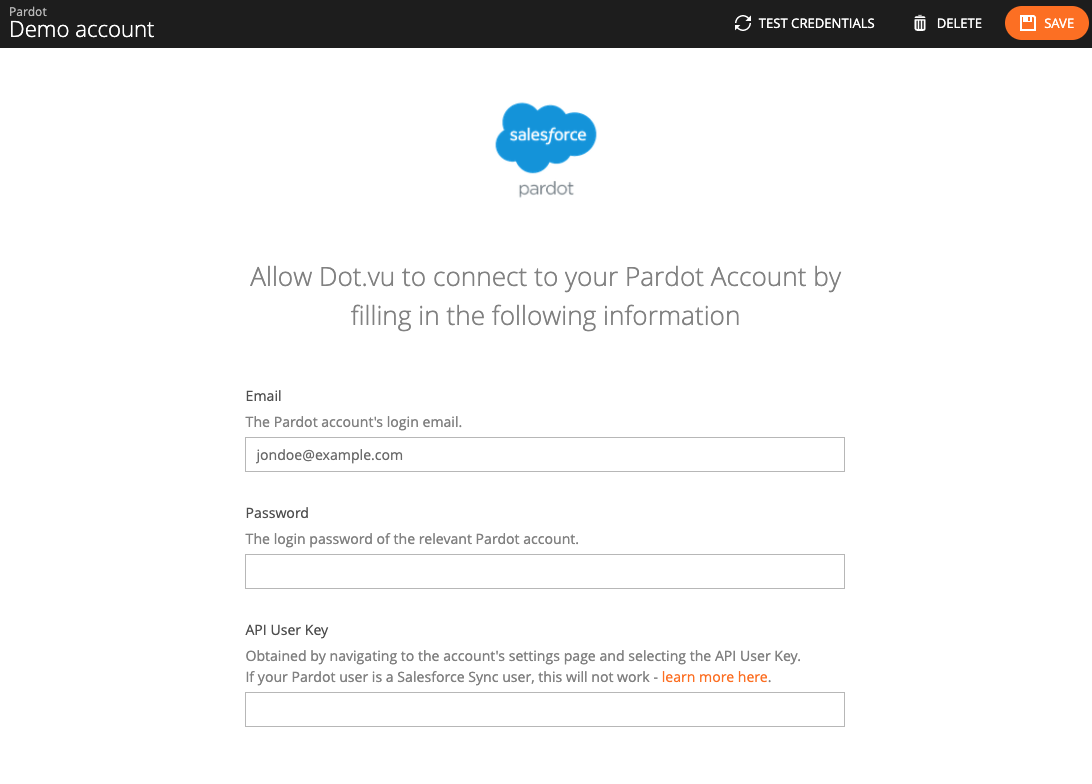Click DELETE in the top bar

click(958, 22)
